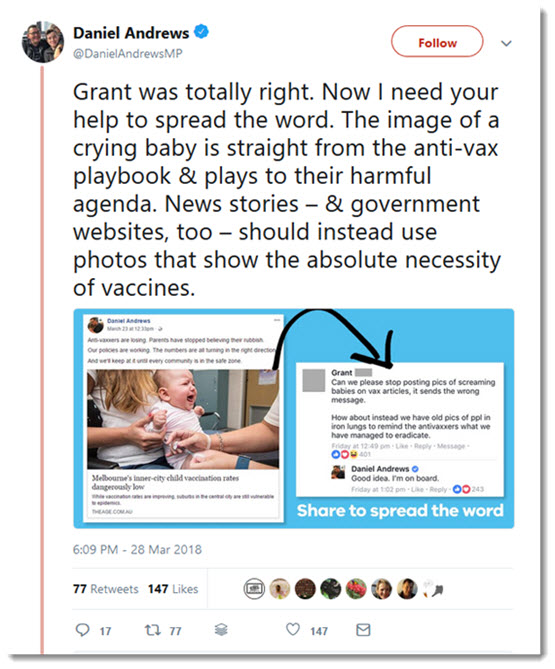
Task: Click the blue verified badge beside Daniel Andrews
Action: [201, 32]
